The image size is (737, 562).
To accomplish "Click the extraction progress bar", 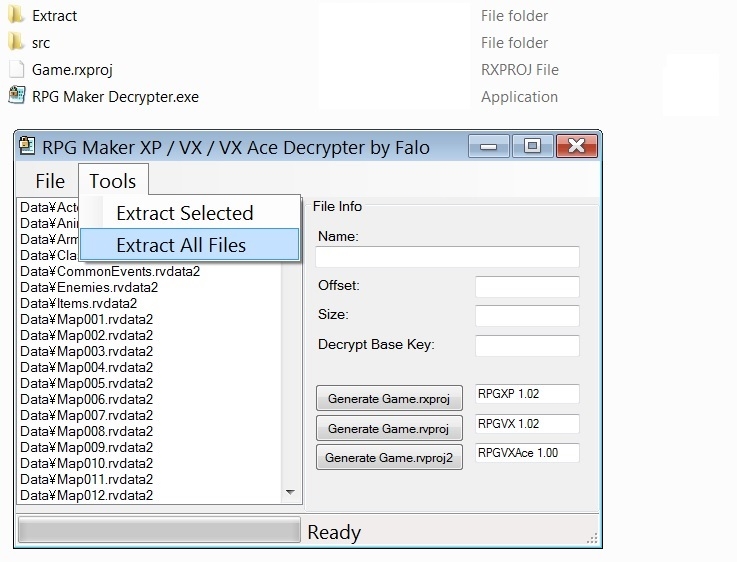I will [x=159, y=531].
